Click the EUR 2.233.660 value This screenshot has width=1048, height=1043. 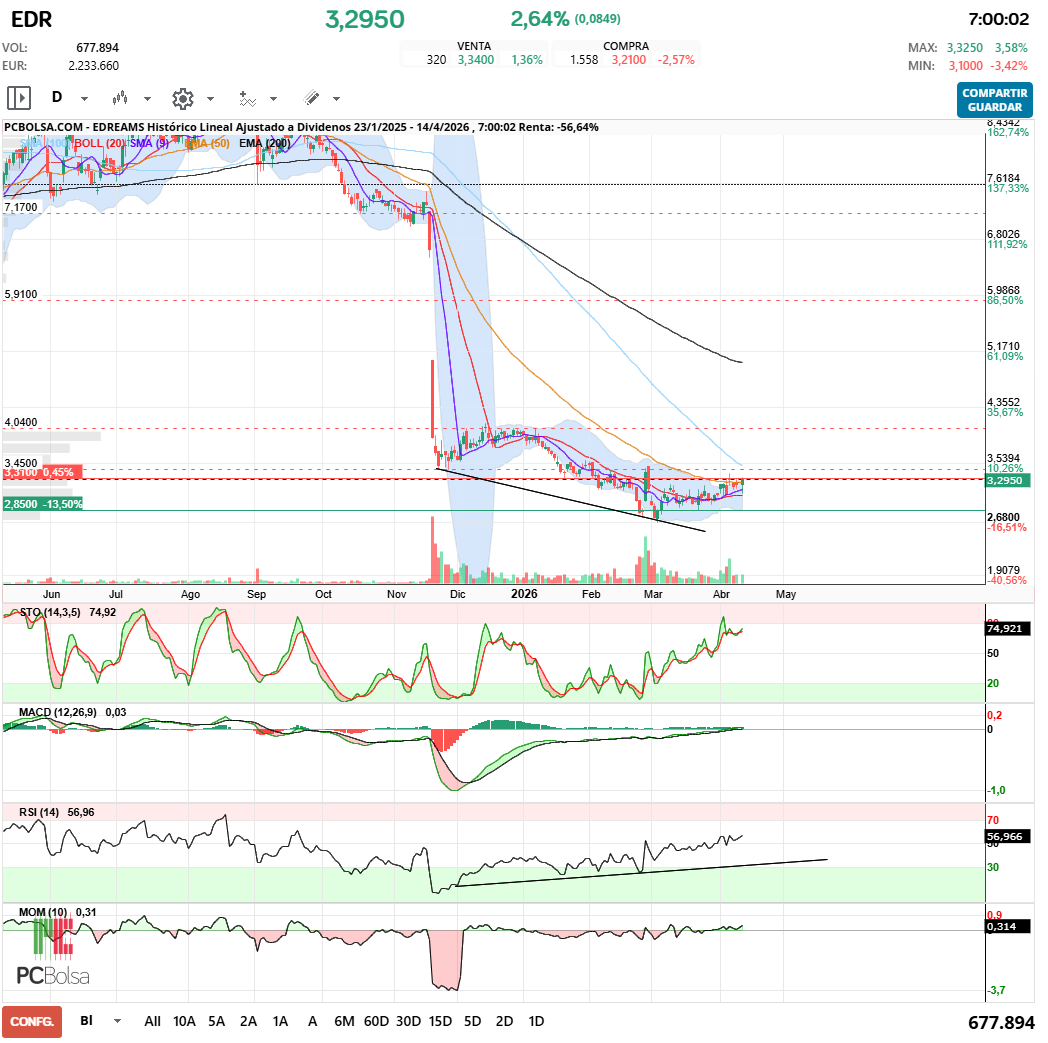coord(94,66)
